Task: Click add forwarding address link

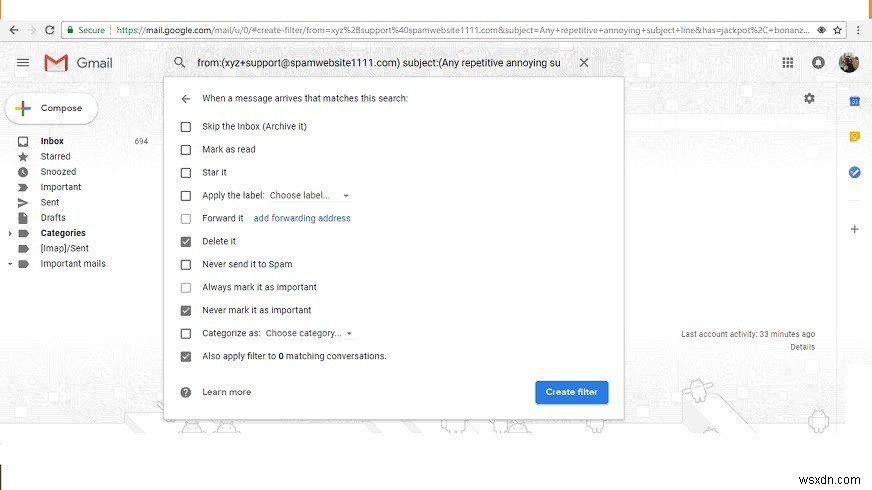Action: (302, 218)
